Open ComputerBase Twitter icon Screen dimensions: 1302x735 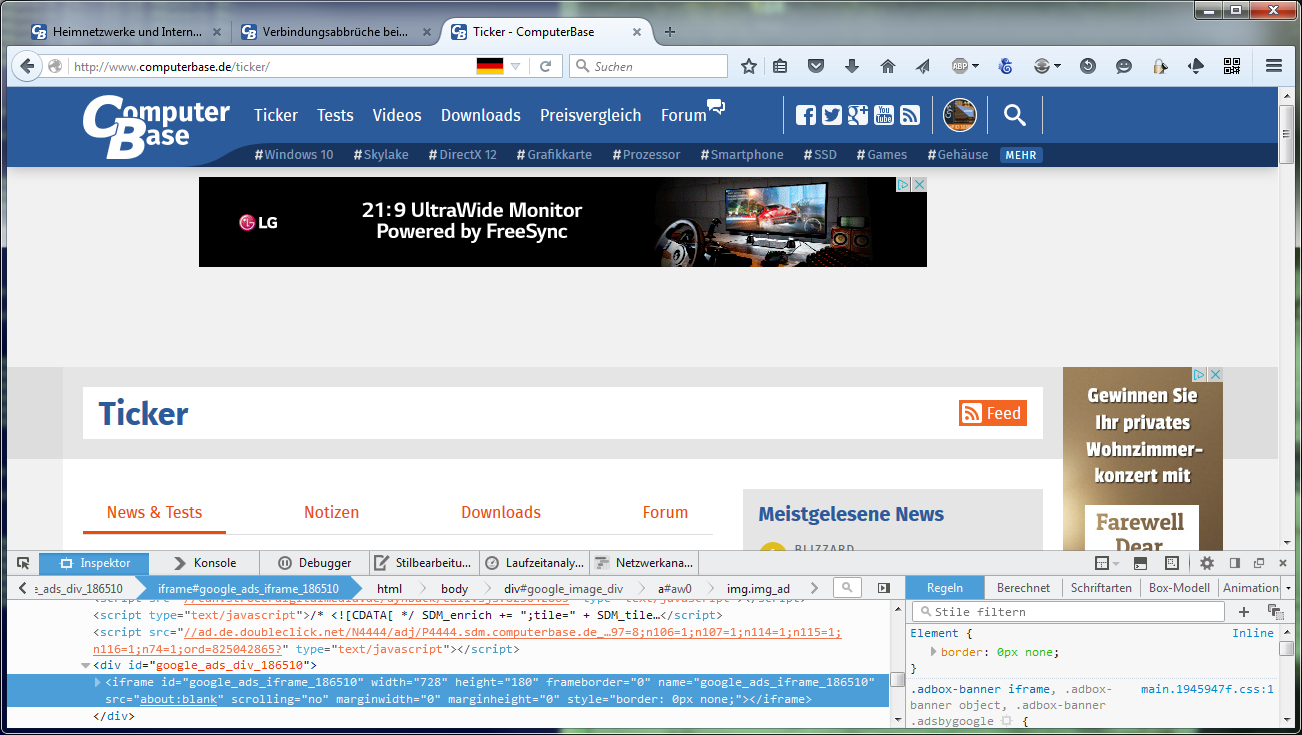pos(832,115)
